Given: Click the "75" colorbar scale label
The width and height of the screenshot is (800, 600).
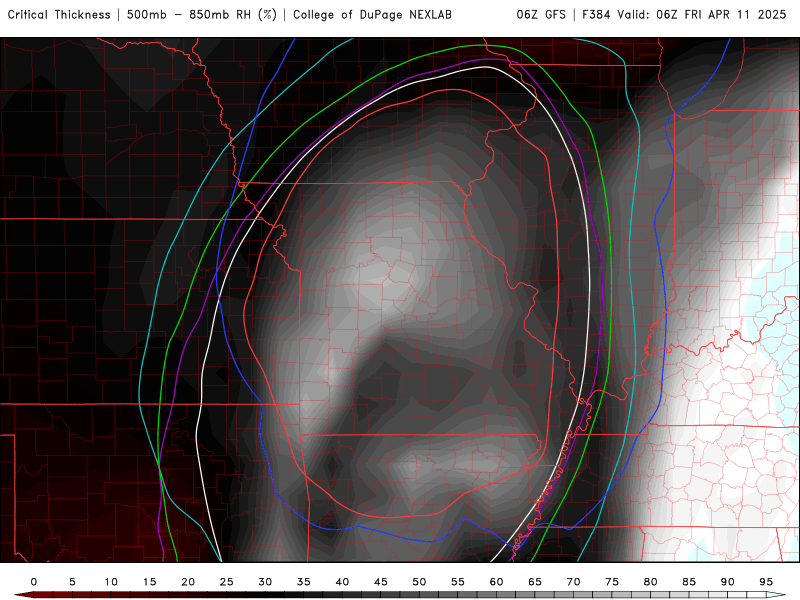Looking at the screenshot, I should (612, 582).
